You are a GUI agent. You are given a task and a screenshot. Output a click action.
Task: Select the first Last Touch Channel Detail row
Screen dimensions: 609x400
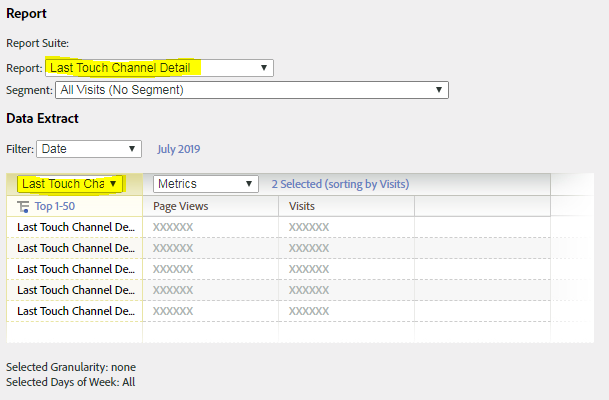(x=76, y=227)
